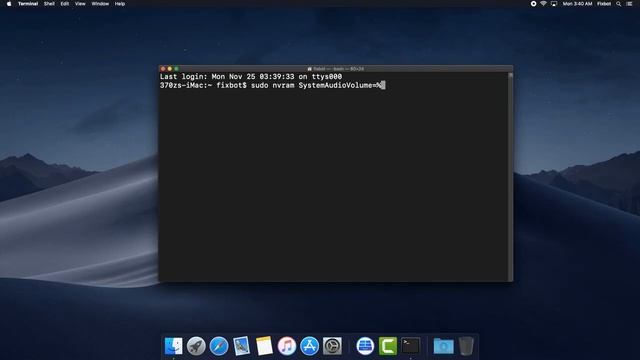Launch Launchpad rocket icon in Dock
The width and height of the screenshot is (640, 360).
pyautogui.click(x=196, y=346)
